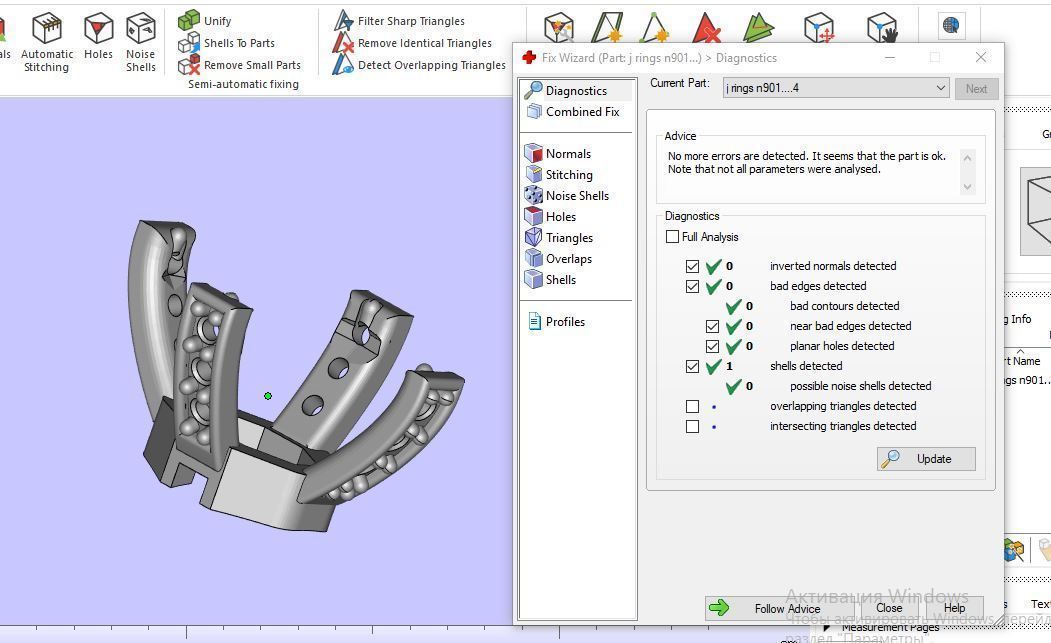
Task: Enable Full Analysis checkbox
Action: pyautogui.click(x=672, y=237)
